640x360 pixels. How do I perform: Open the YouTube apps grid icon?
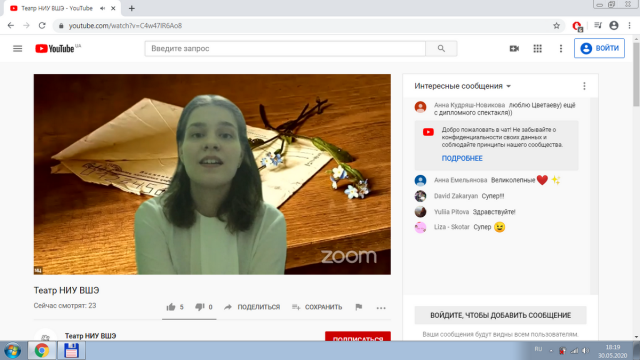click(x=538, y=49)
